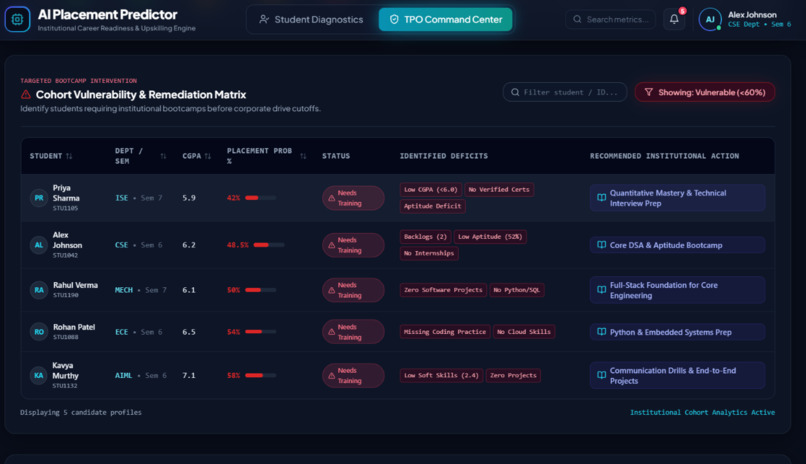Click Rohan Patel Needs Training status badge

[x=353, y=332]
